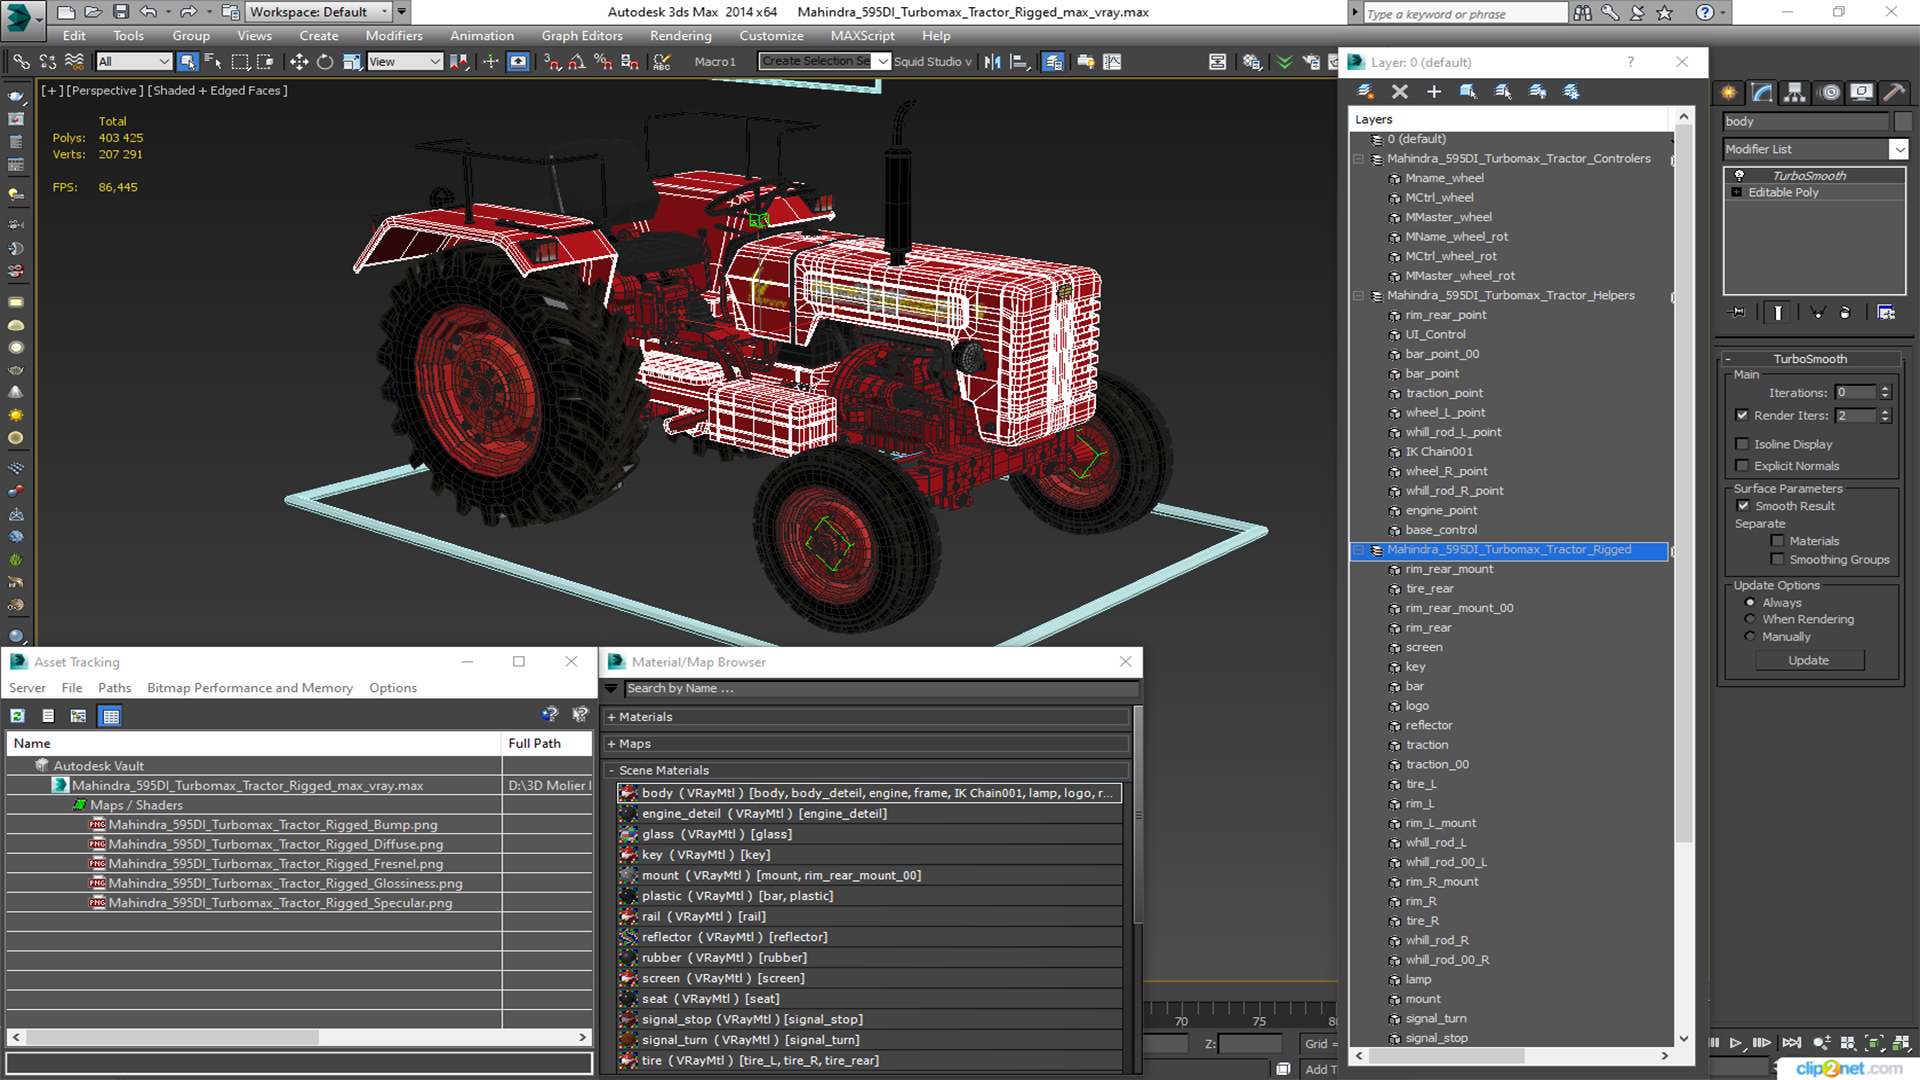Viewport: 1920px width, 1080px height.
Task: Activate the Select Object tool
Action: coord(187,62)
